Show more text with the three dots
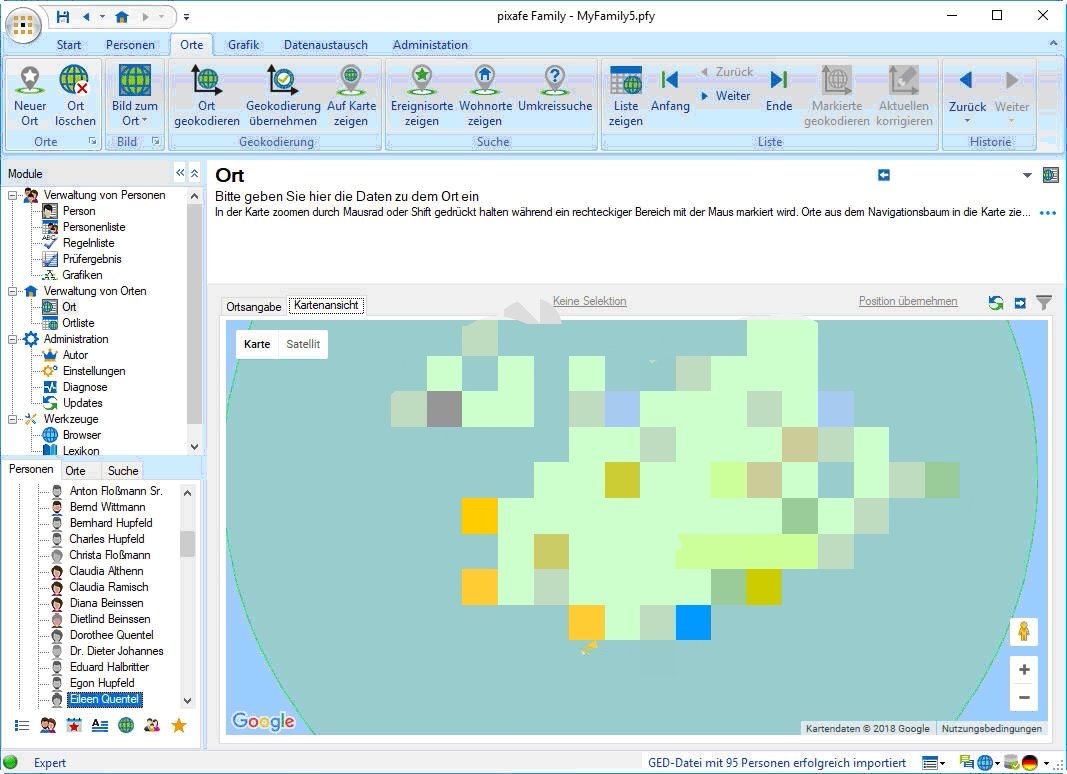 coord(1048,213)
